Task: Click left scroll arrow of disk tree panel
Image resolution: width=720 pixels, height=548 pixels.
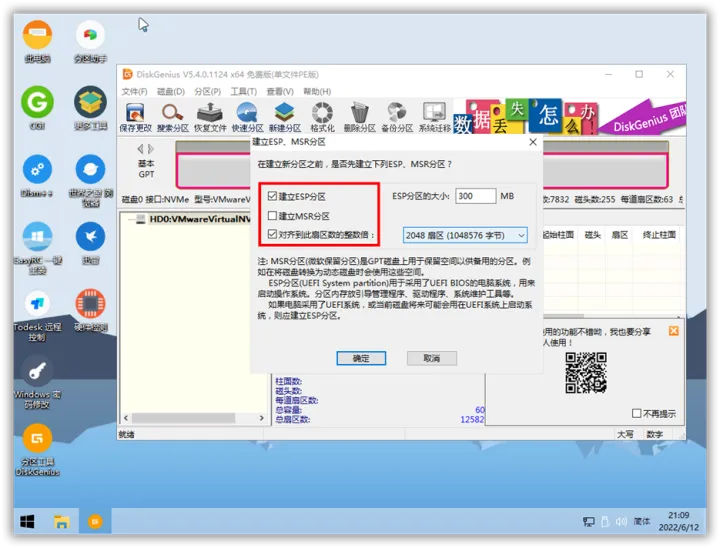Action: click(x=126, y=418)
